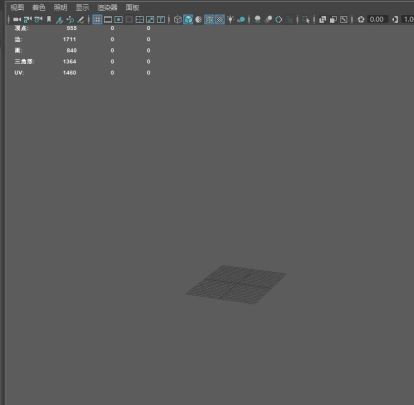Screen dimensions: 414x405
Task: Select the polygon plane mesh in viewport
Action: [236, 284]
